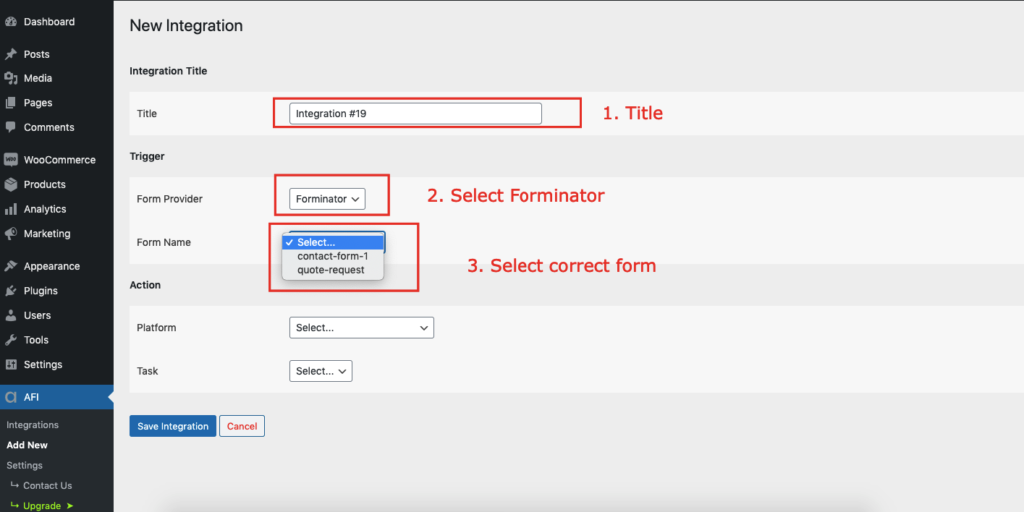
Task: Click the Marketing megaphone icon
Action: (10, 233)
